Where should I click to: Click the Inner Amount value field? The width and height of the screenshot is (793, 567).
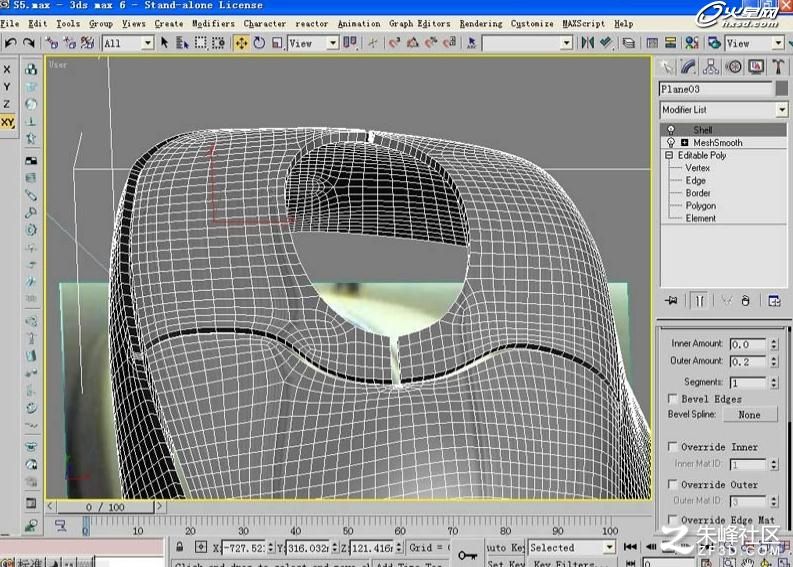(x=748, y=344)
